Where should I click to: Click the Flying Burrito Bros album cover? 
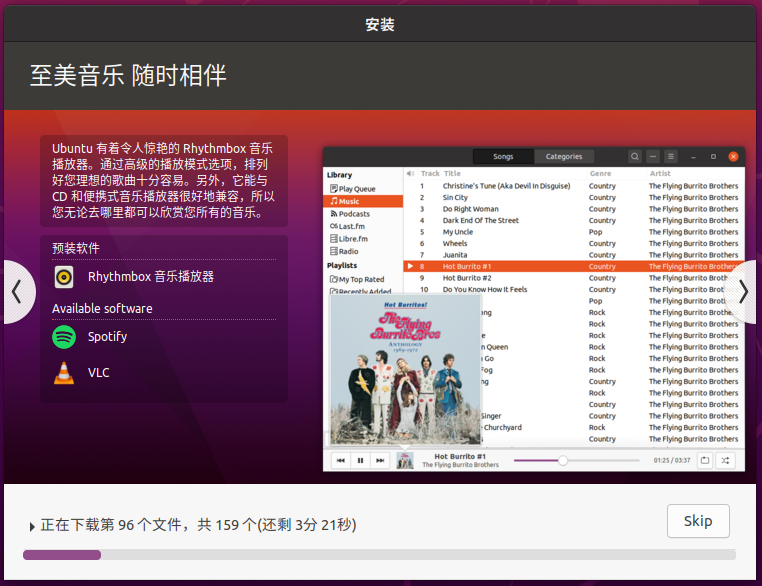pyautogui.click(x=405, y=369)
